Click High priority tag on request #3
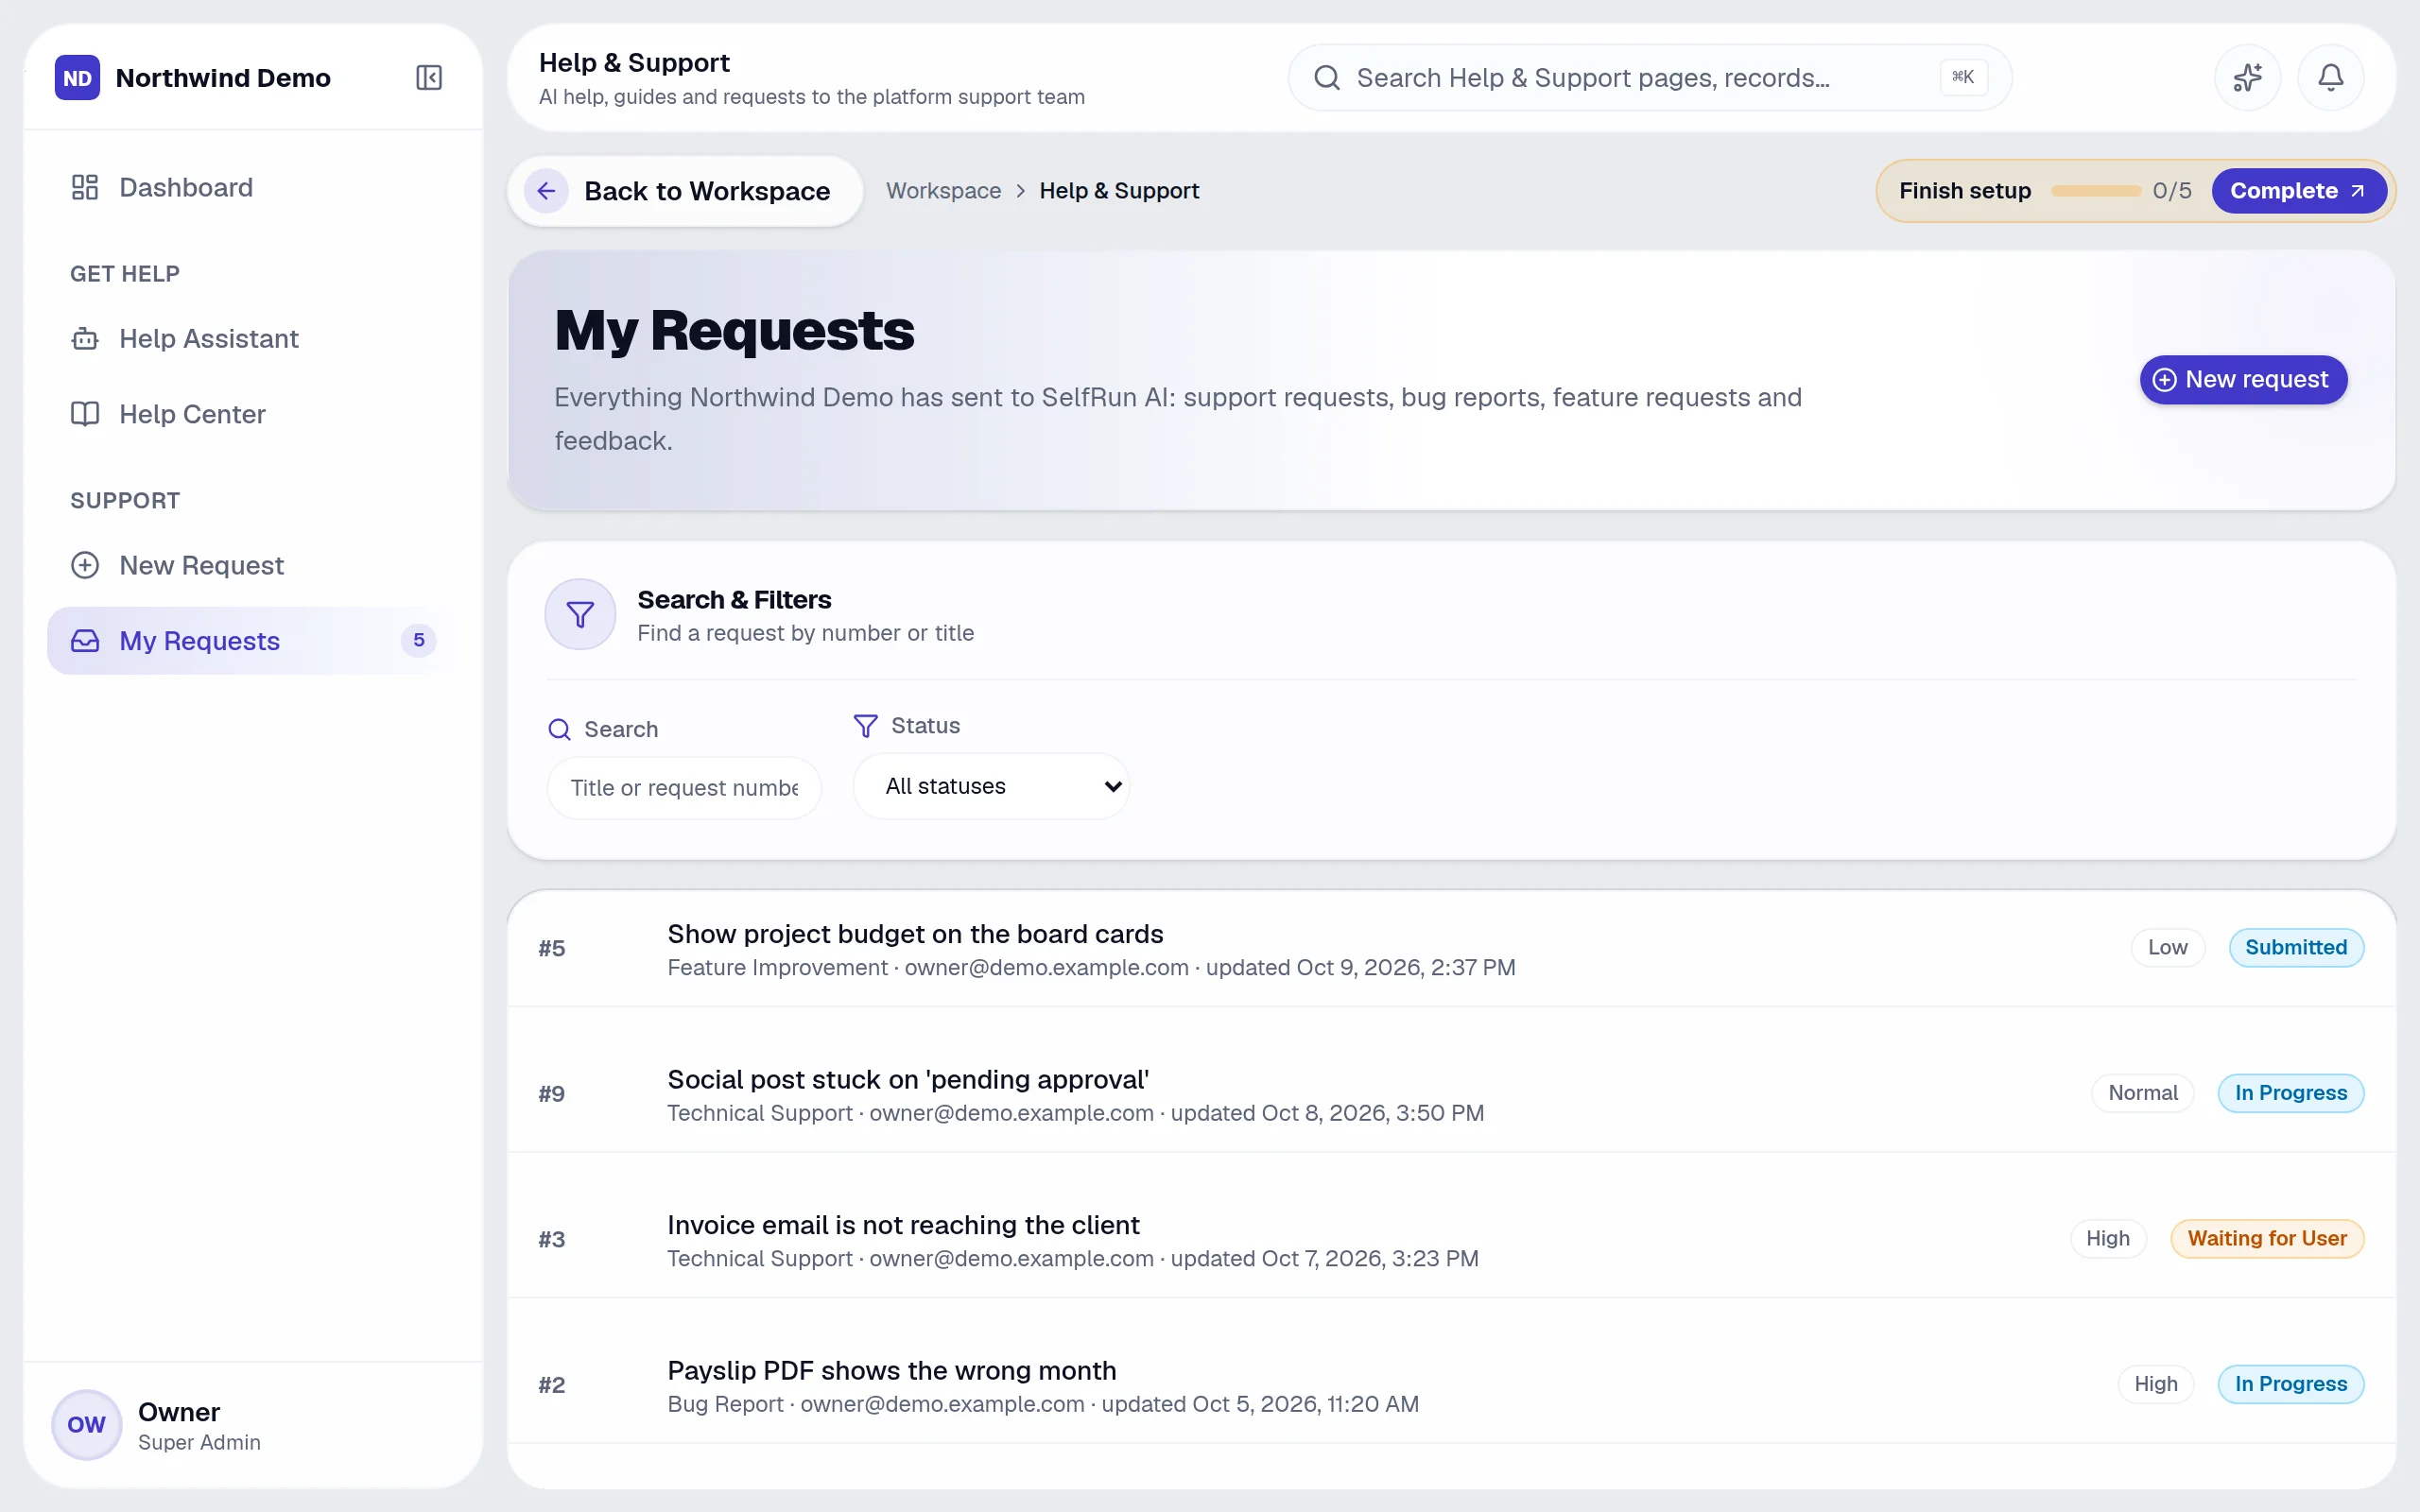The height and width of the screenshot is (1512, 2420). (2108, 1238)
